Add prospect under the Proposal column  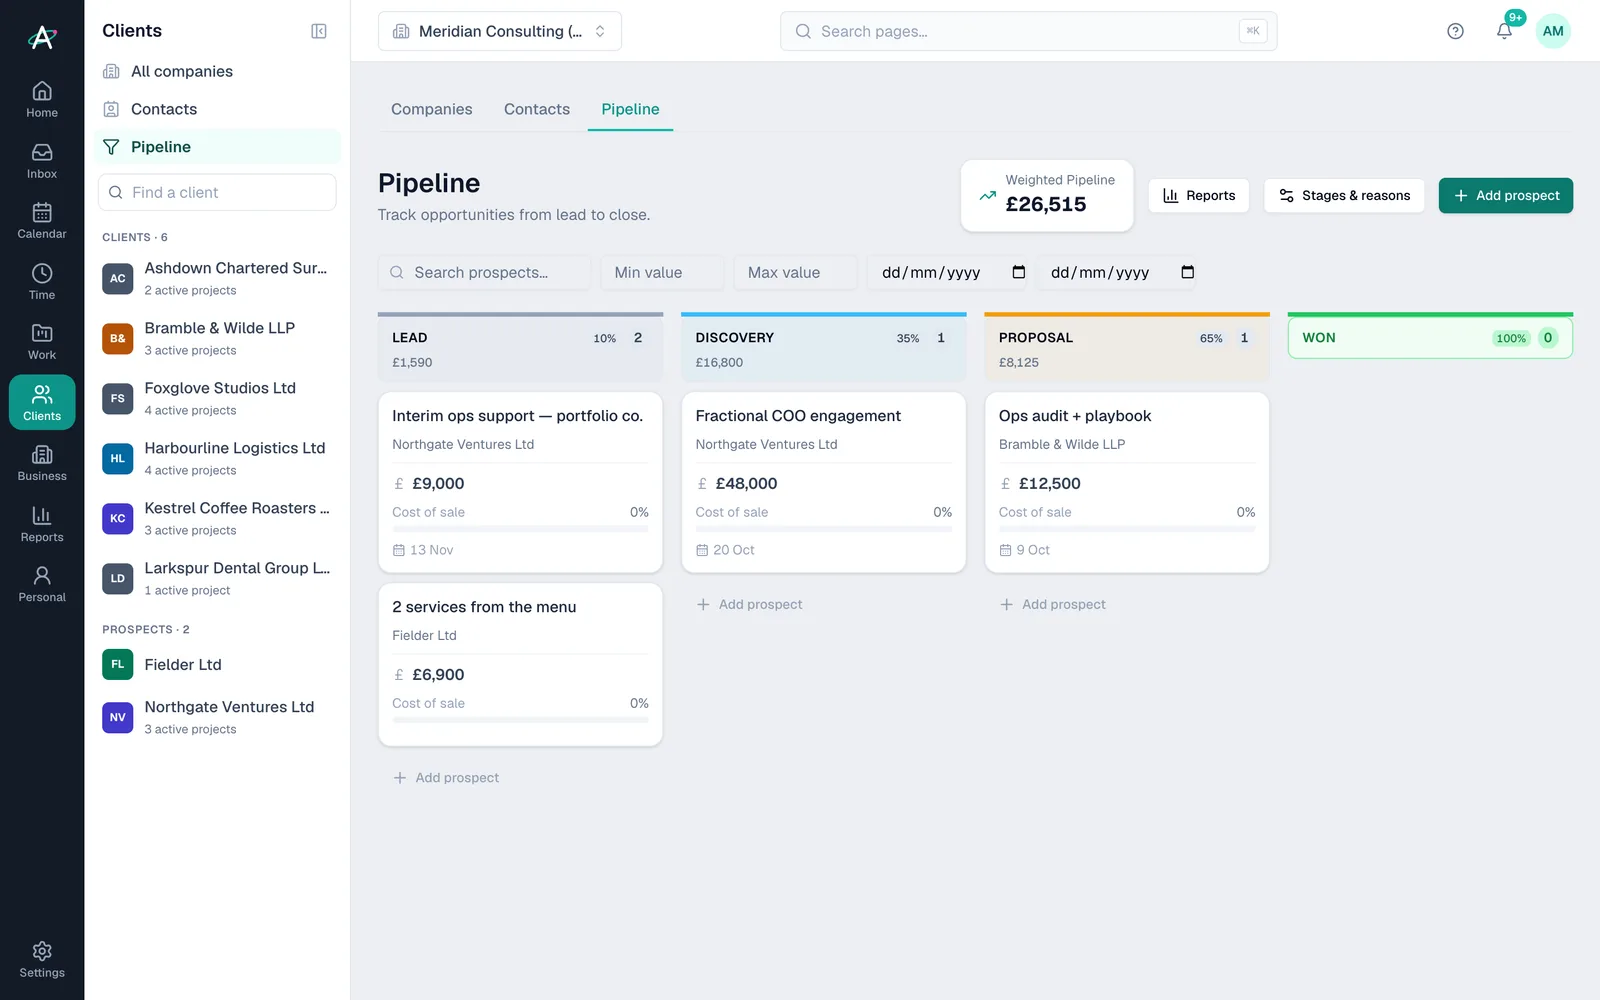[1053, 604]
